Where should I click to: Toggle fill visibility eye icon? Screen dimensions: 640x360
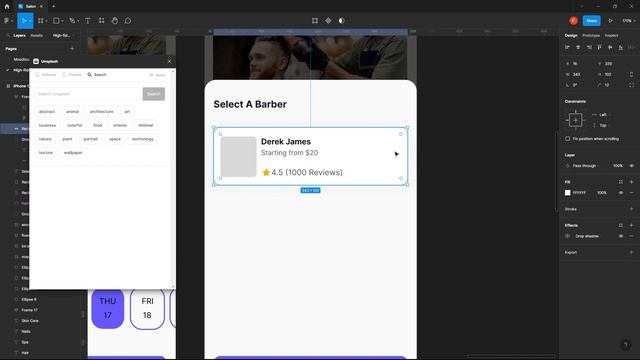click(621, 193)
